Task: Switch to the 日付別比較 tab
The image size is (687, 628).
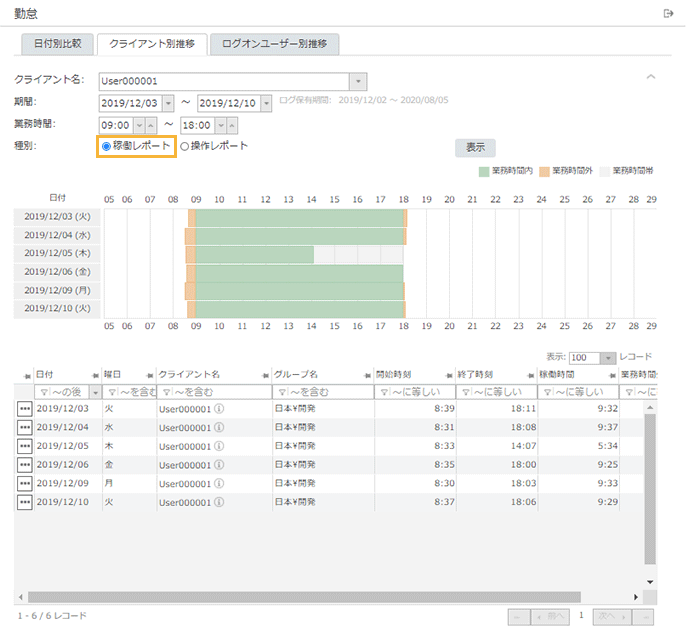Action: pos(58,44)
